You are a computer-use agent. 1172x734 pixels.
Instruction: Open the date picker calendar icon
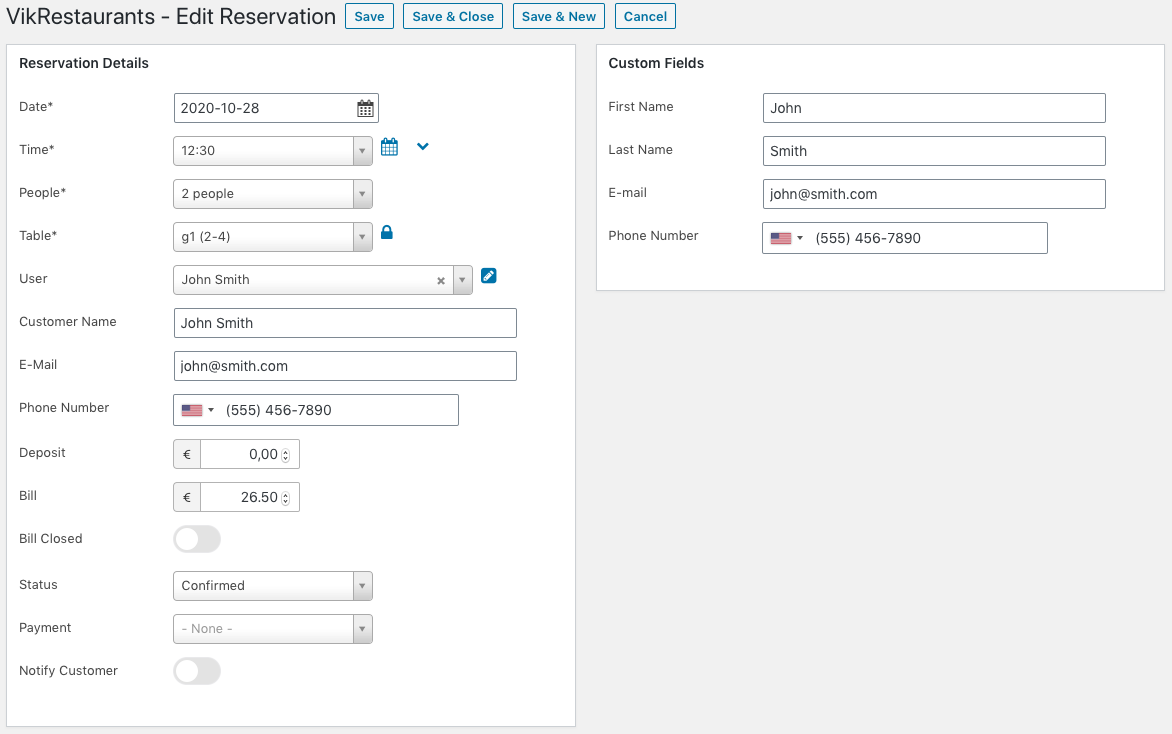365,108
